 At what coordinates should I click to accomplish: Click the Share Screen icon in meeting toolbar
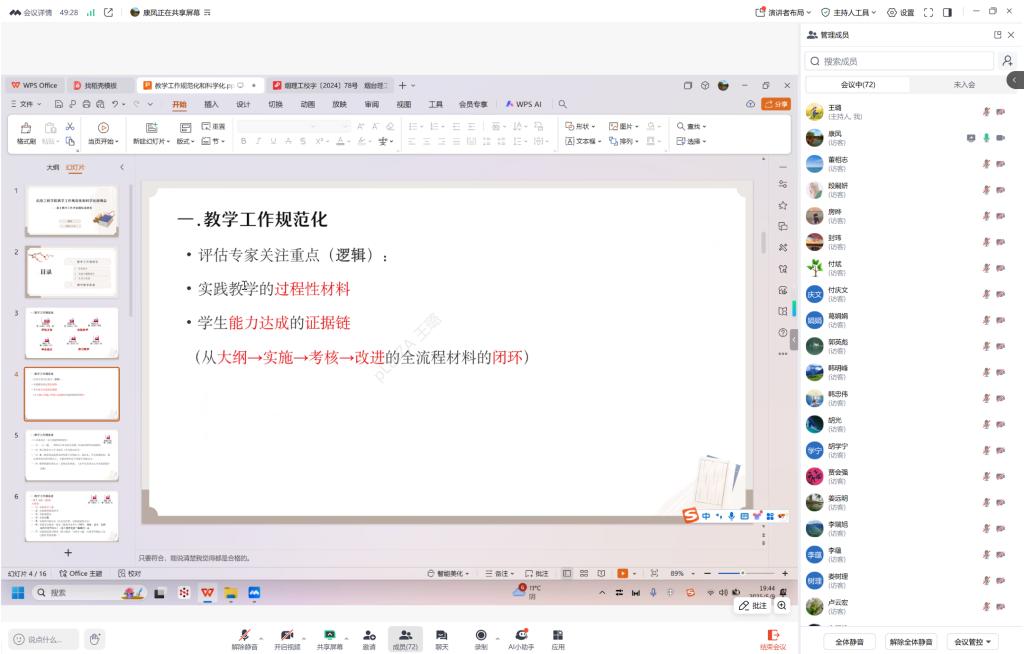pos(329,636)
